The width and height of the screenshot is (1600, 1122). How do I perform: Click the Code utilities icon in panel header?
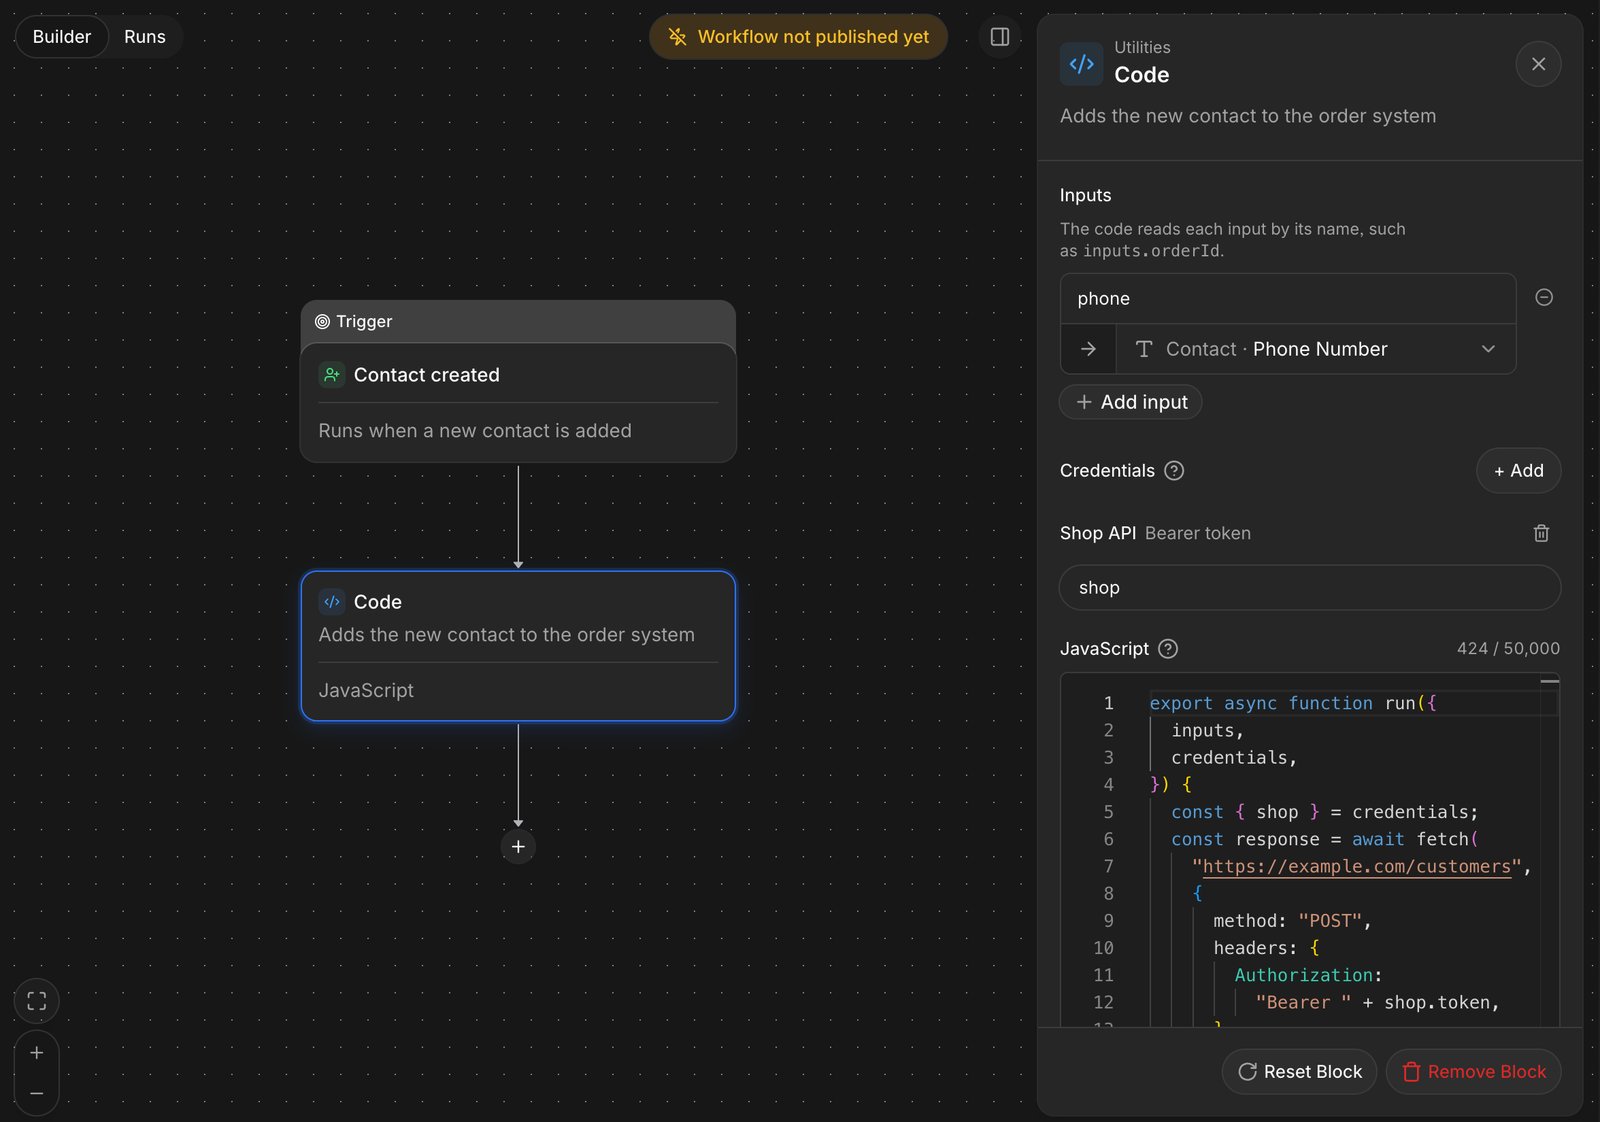pyautogui.click(x=1081, y=64)
